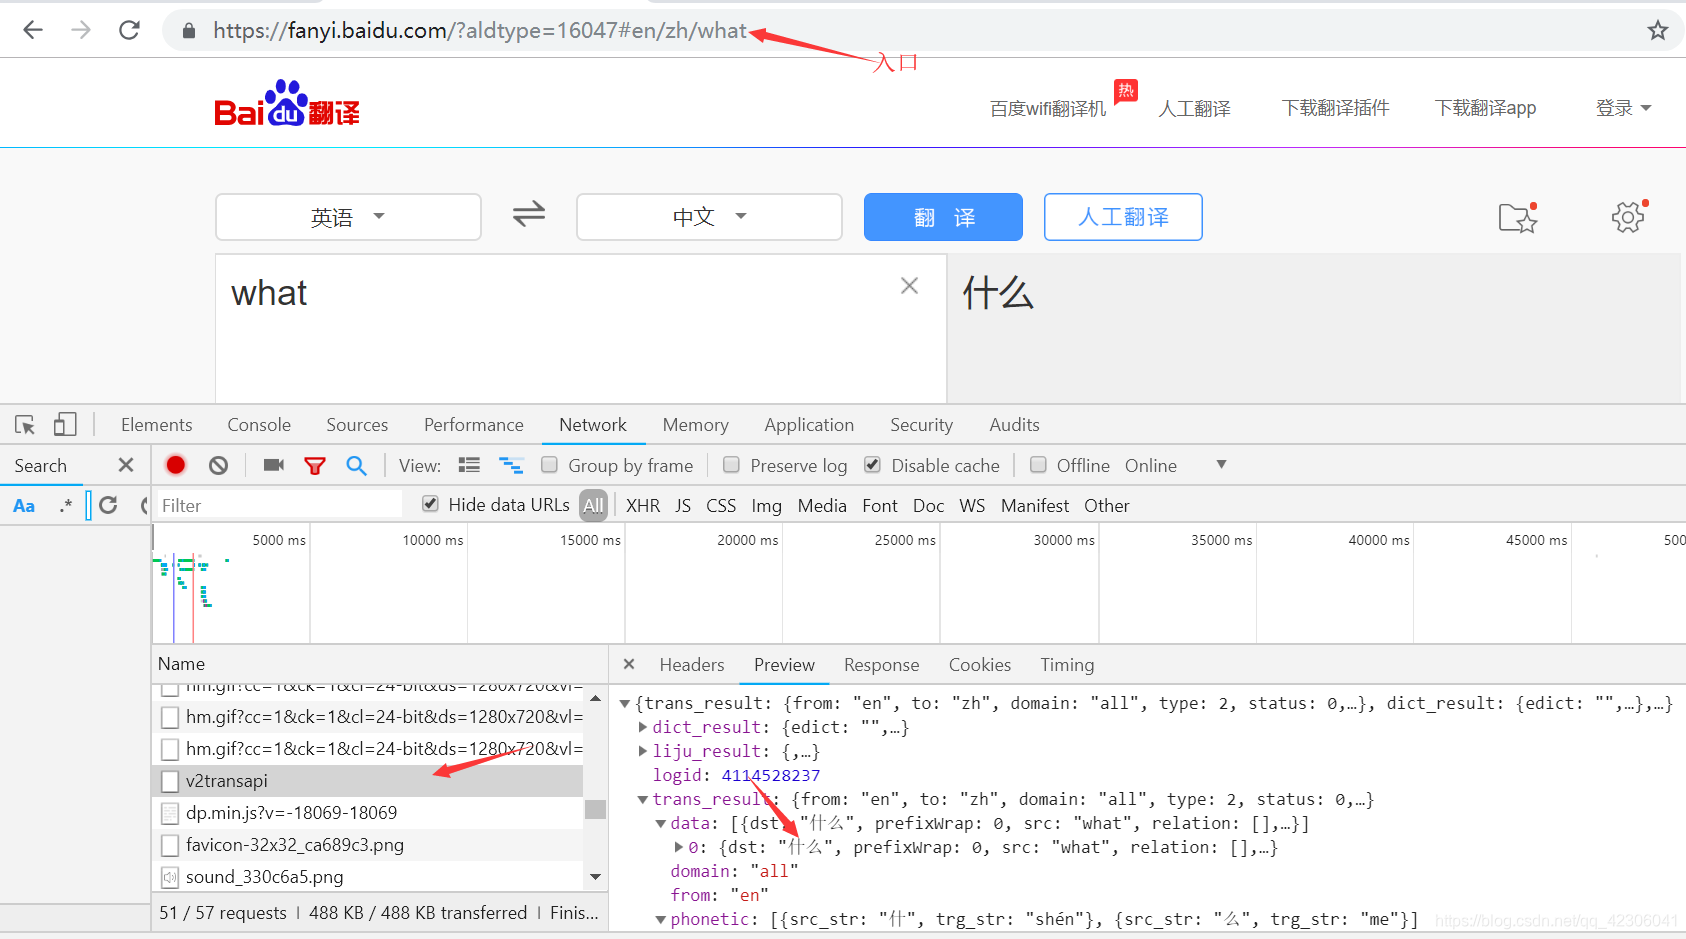Select sound_330c6a5.png request row
The image size is (1686, 939).
[368, 877]
